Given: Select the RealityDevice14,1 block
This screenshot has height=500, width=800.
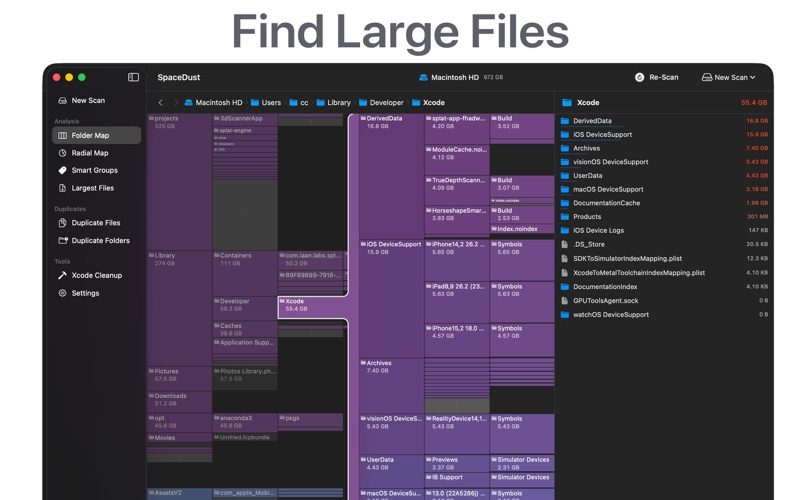Looking at the screenshot, I should (457, 433).
